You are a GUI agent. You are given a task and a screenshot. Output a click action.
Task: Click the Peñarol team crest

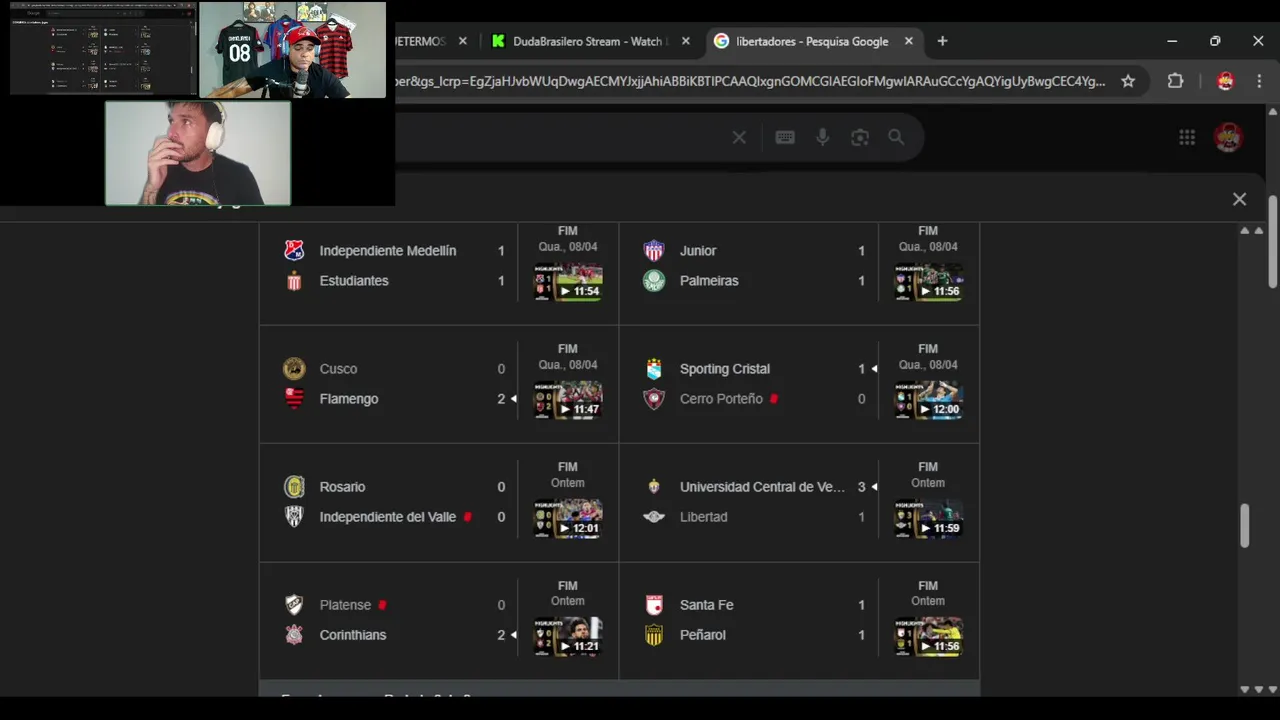click(x=654, y=635)
